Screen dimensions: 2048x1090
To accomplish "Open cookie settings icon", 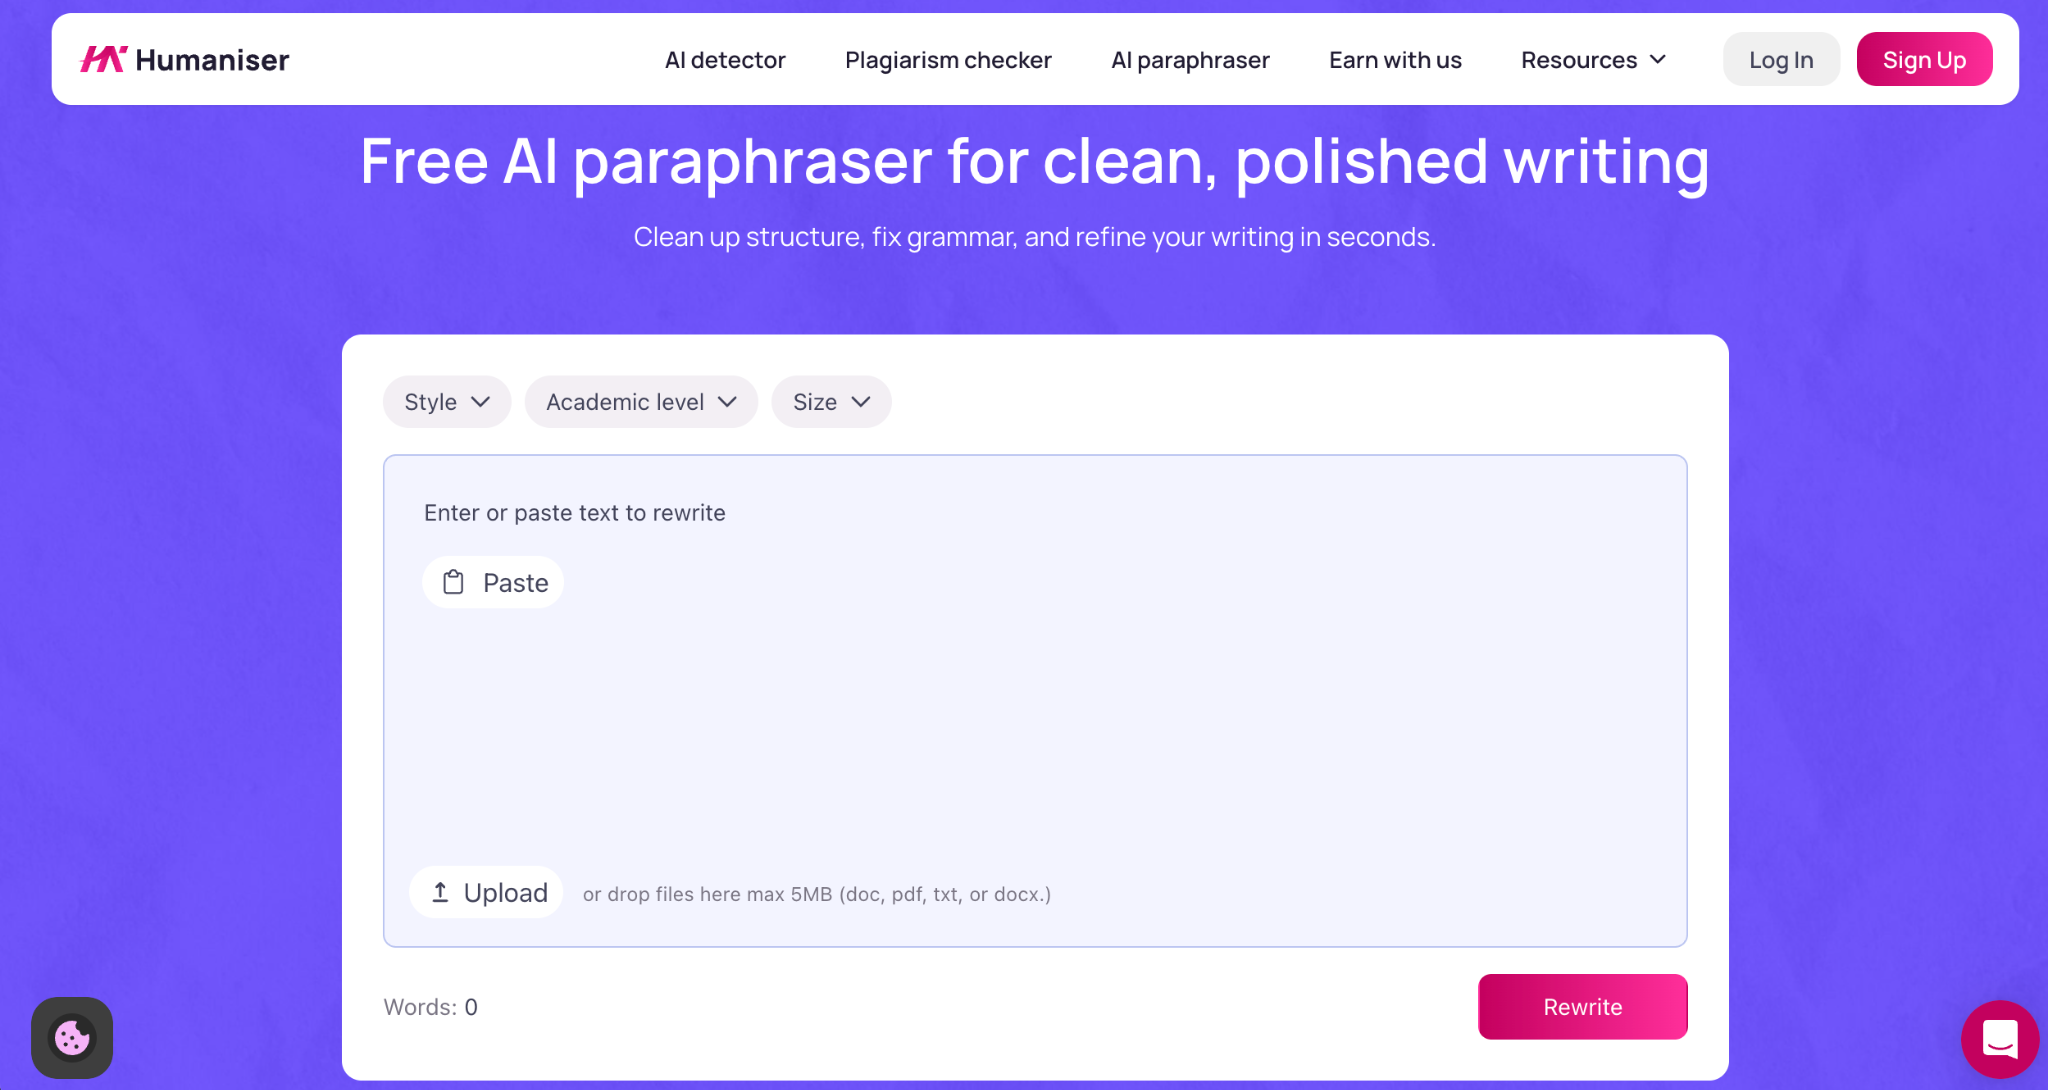I will [72, 1038].
